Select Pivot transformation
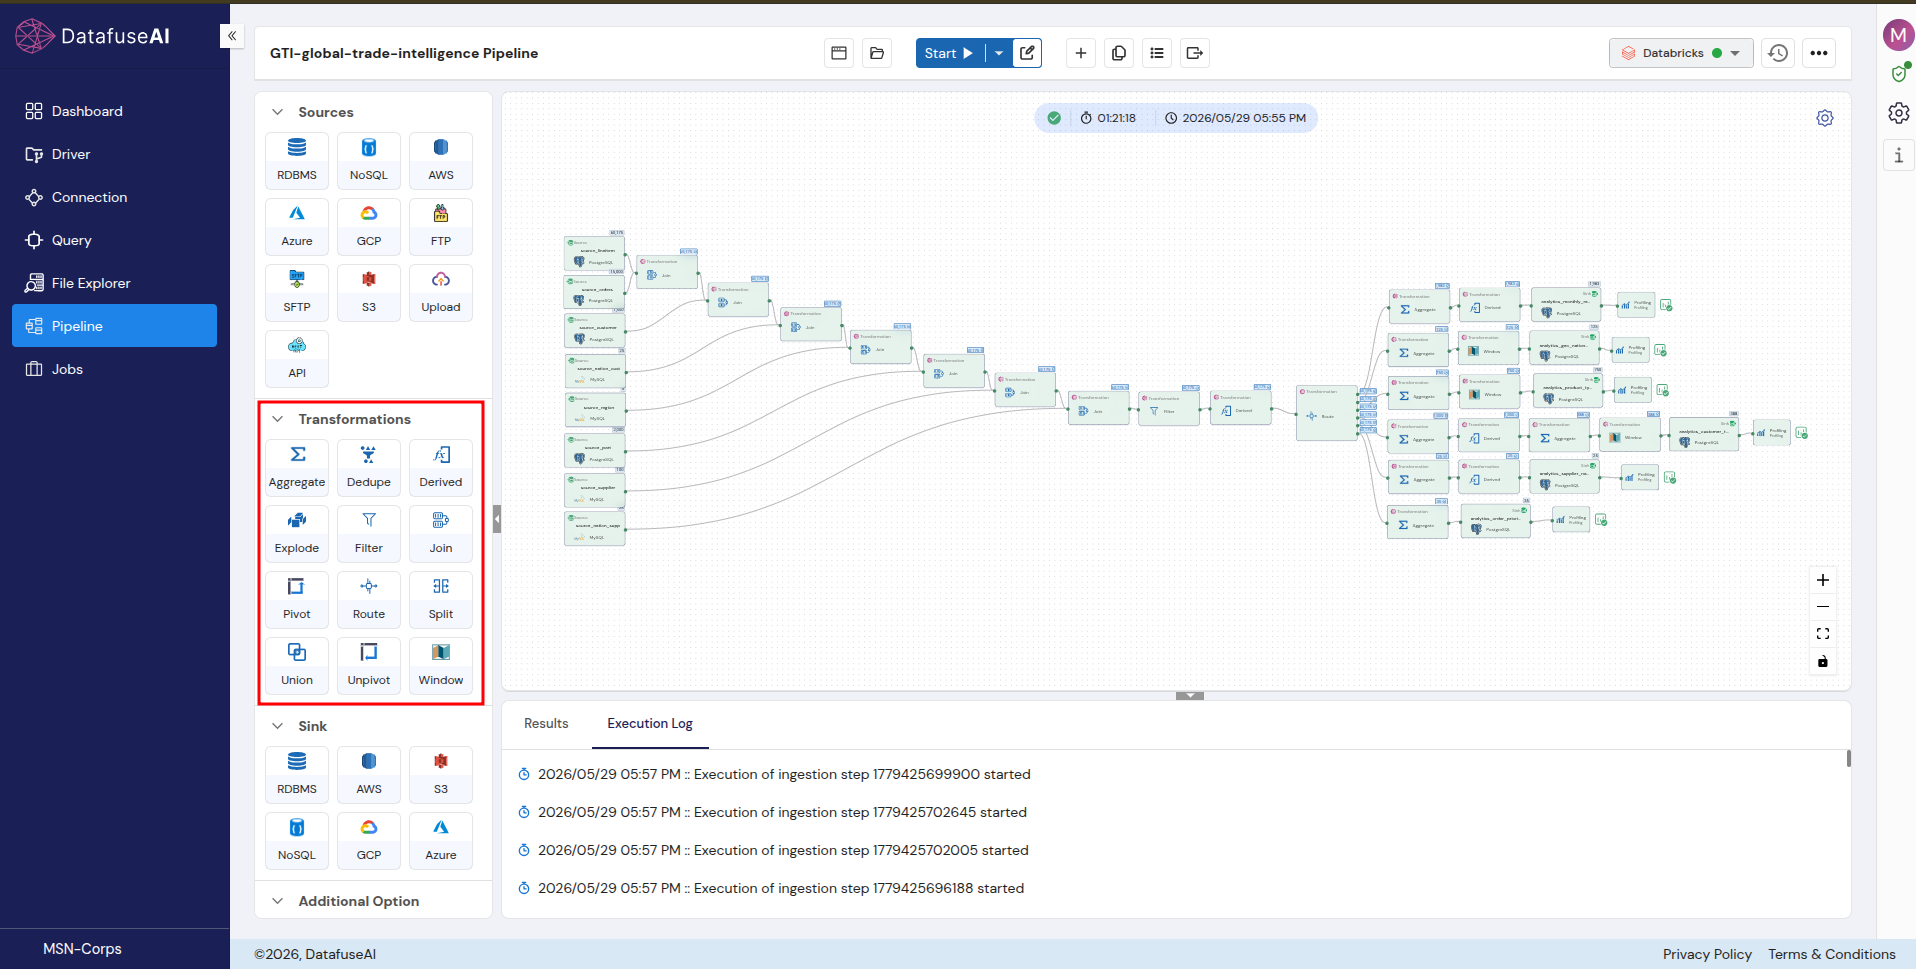This screenshot has width=1916, height=969. coord(297,599)
